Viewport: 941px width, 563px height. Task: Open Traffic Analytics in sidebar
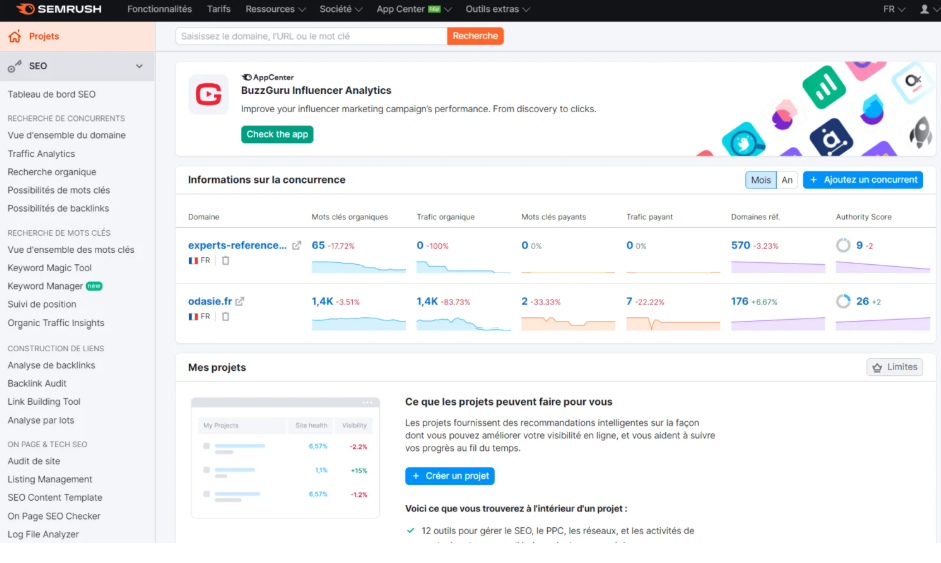point(41,154)
